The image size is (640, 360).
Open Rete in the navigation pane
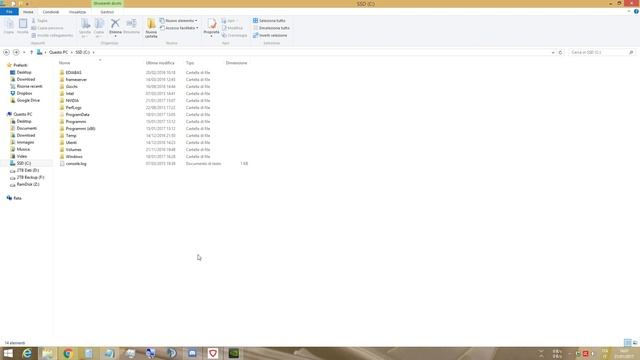coord(17,198)
